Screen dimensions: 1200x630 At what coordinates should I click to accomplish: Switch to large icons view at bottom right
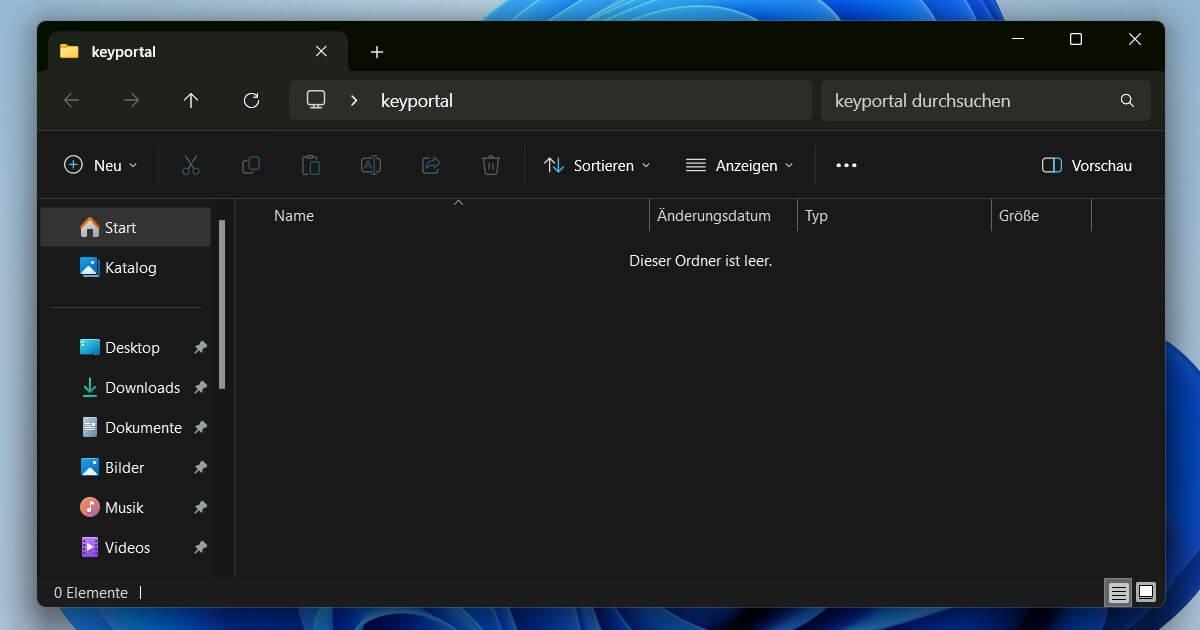(x=1142, y=592)
